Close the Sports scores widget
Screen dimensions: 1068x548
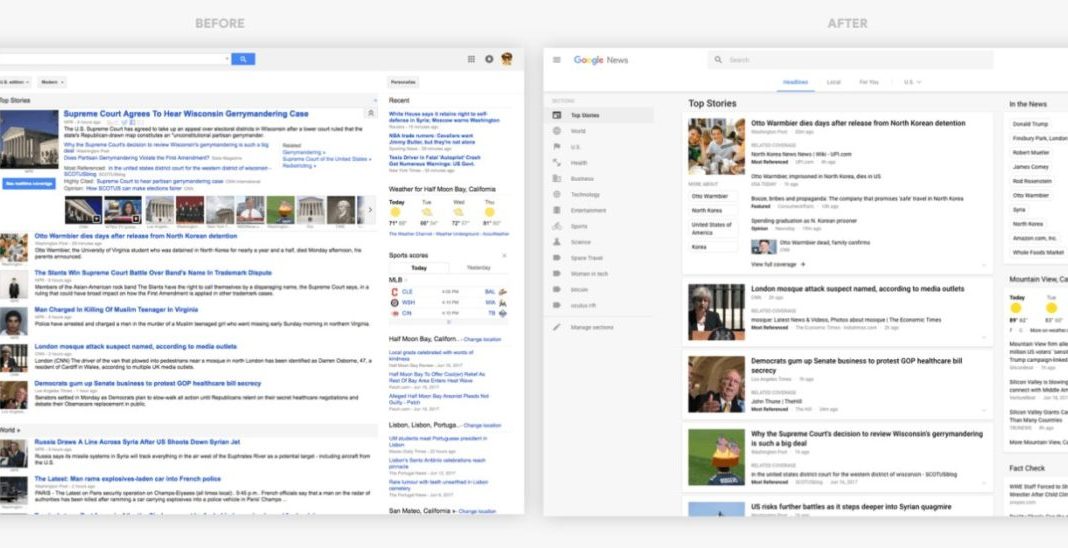(505, 255)
